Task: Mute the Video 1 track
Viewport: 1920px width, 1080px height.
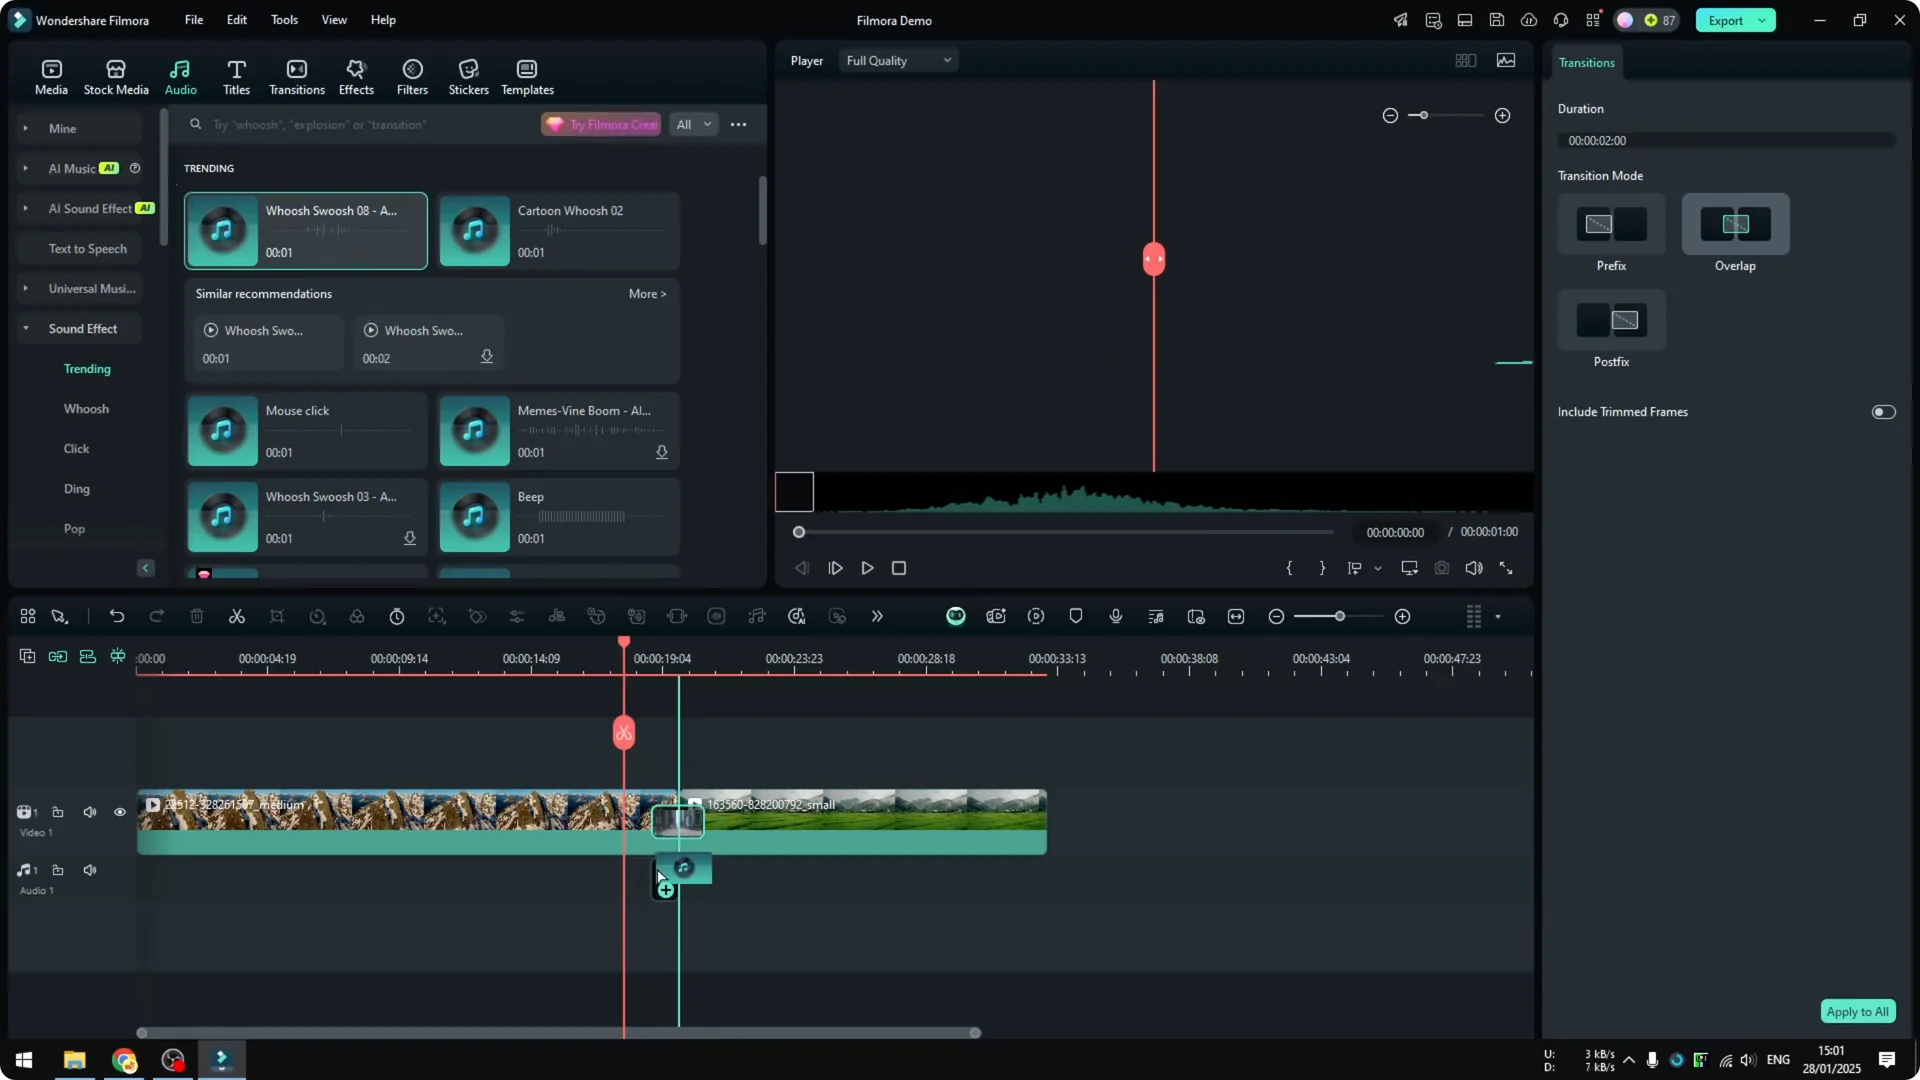Action: pos(90,812)
